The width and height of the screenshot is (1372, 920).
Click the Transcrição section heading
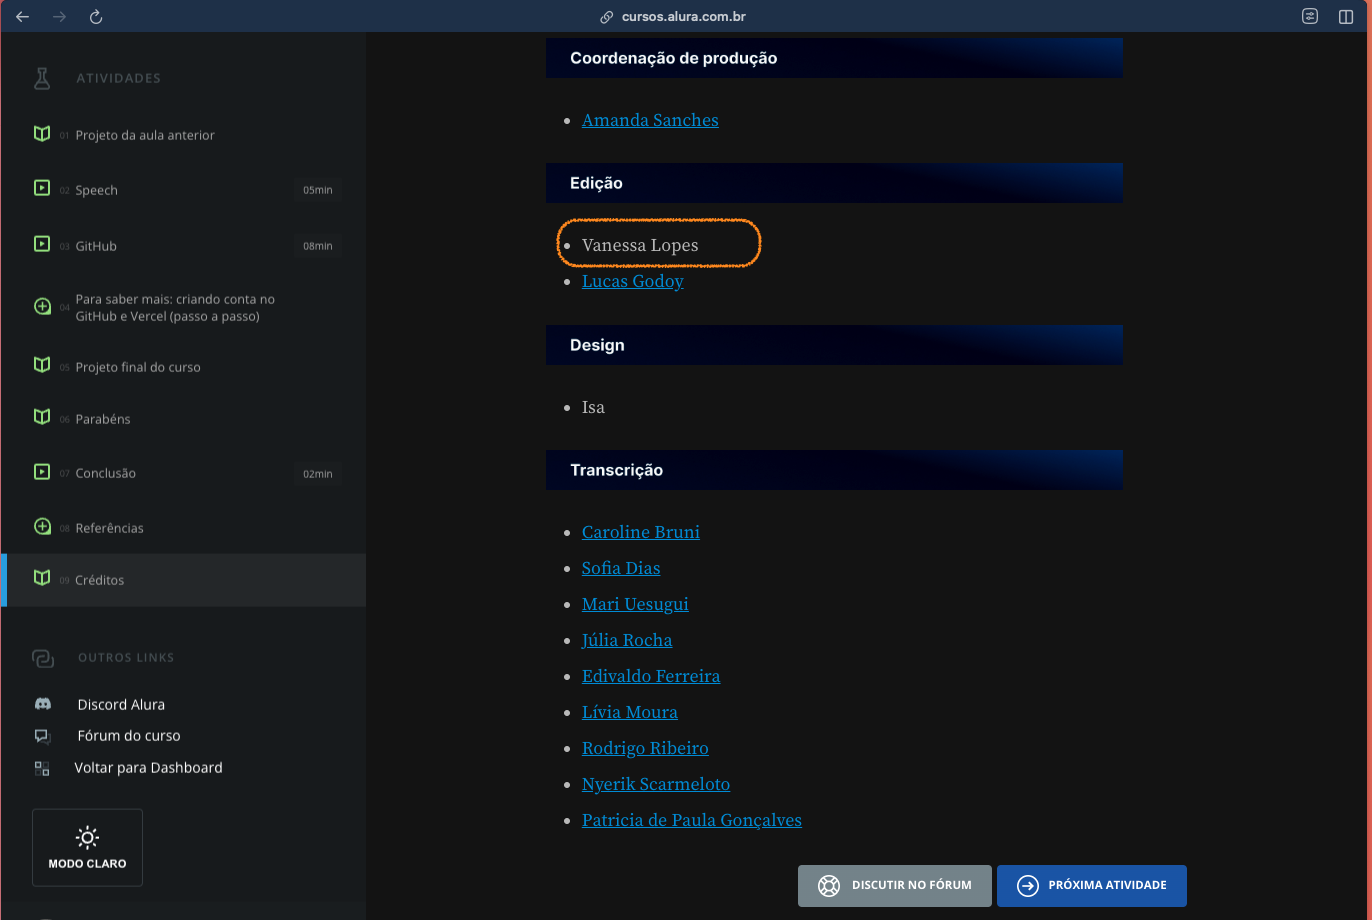(617, 470)
